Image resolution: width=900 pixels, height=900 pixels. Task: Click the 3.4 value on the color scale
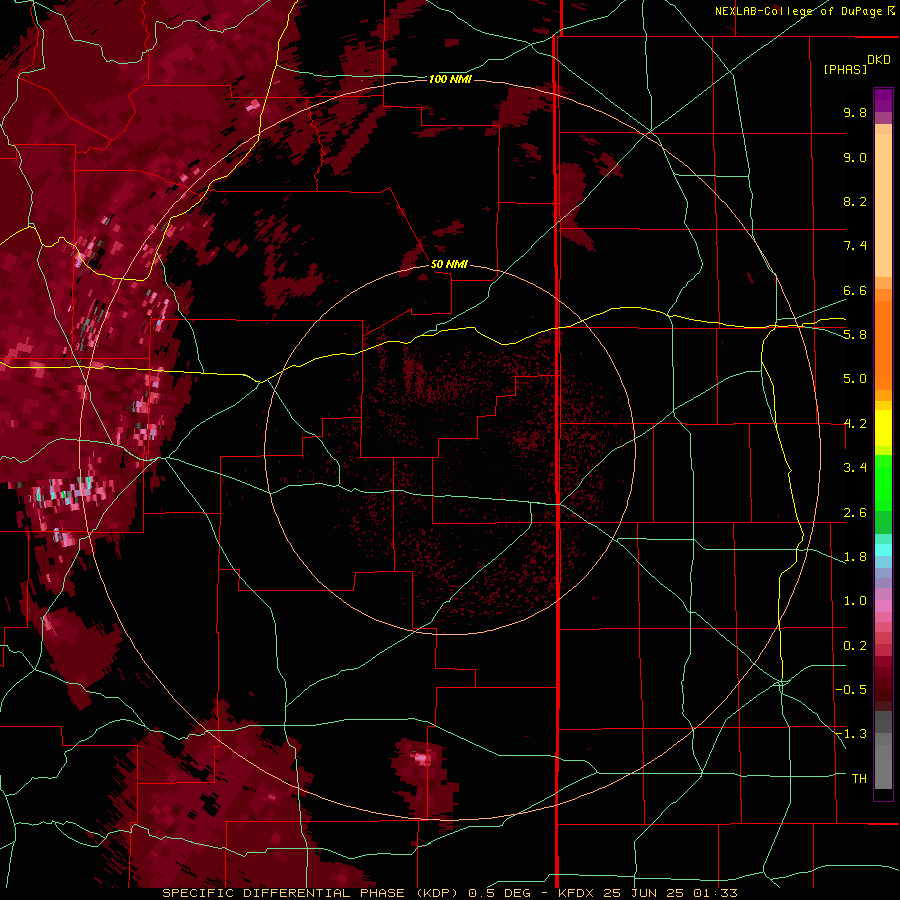pyautogui.click(x=855, y=468)
